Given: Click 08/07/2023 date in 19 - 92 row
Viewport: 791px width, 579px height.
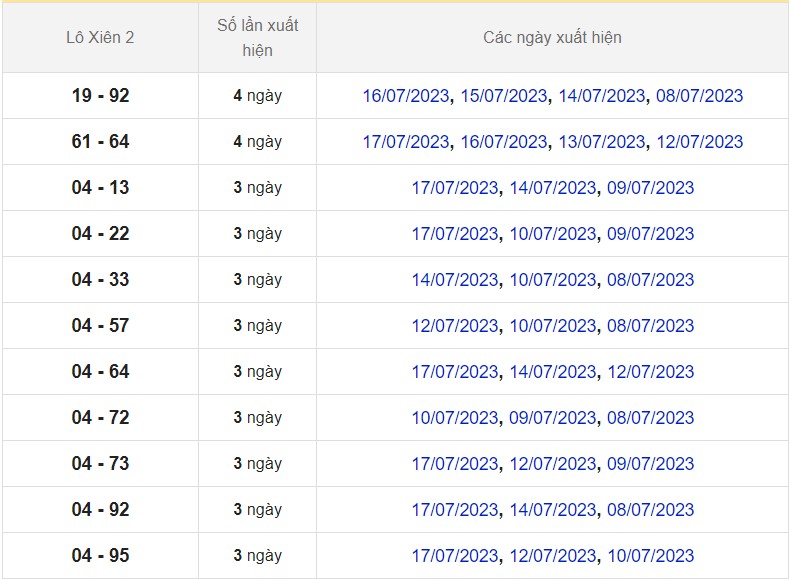Looking at the screenshot, I should [x=700, y=96].
